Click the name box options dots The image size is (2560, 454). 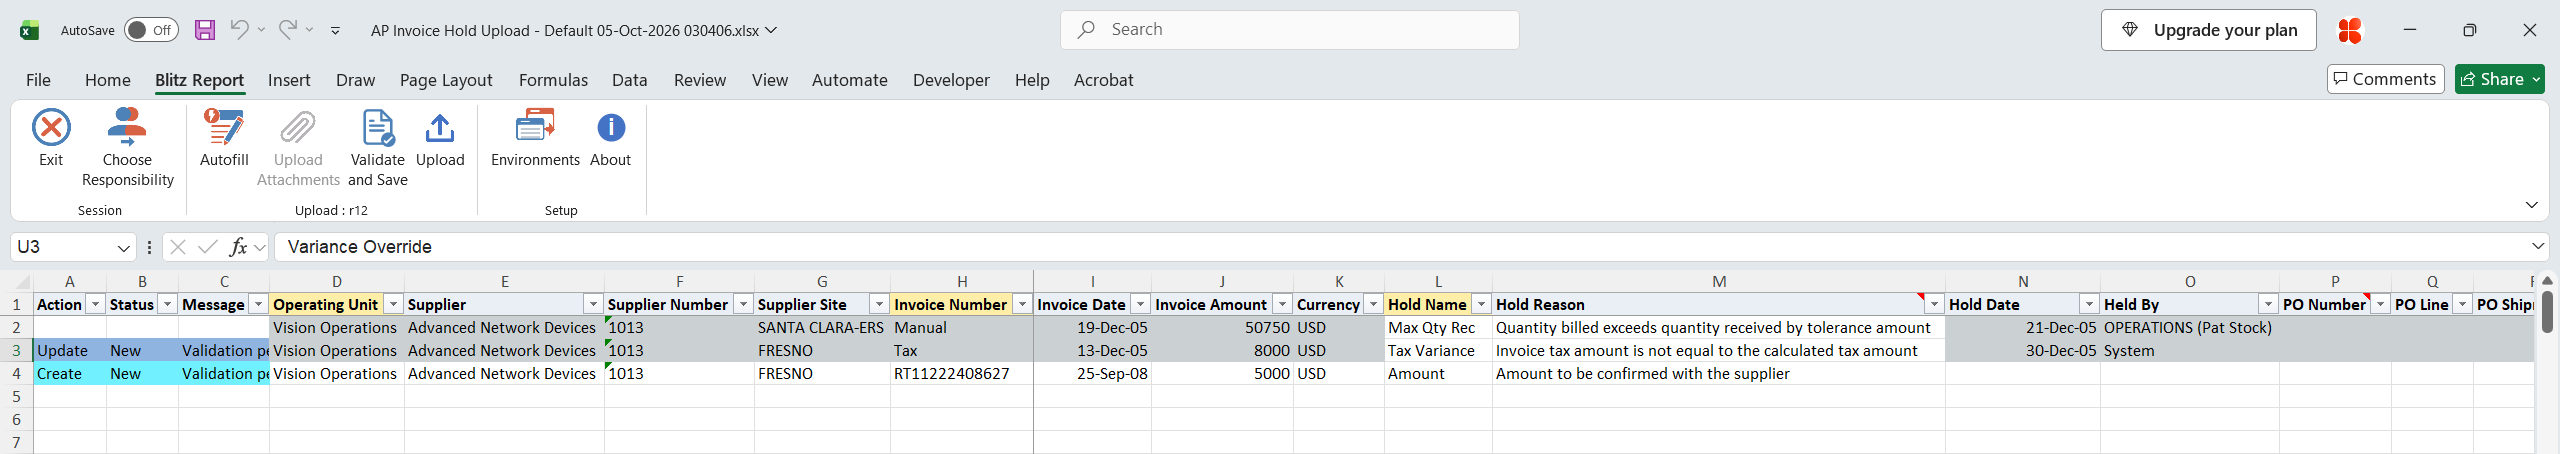pos(149,247)
